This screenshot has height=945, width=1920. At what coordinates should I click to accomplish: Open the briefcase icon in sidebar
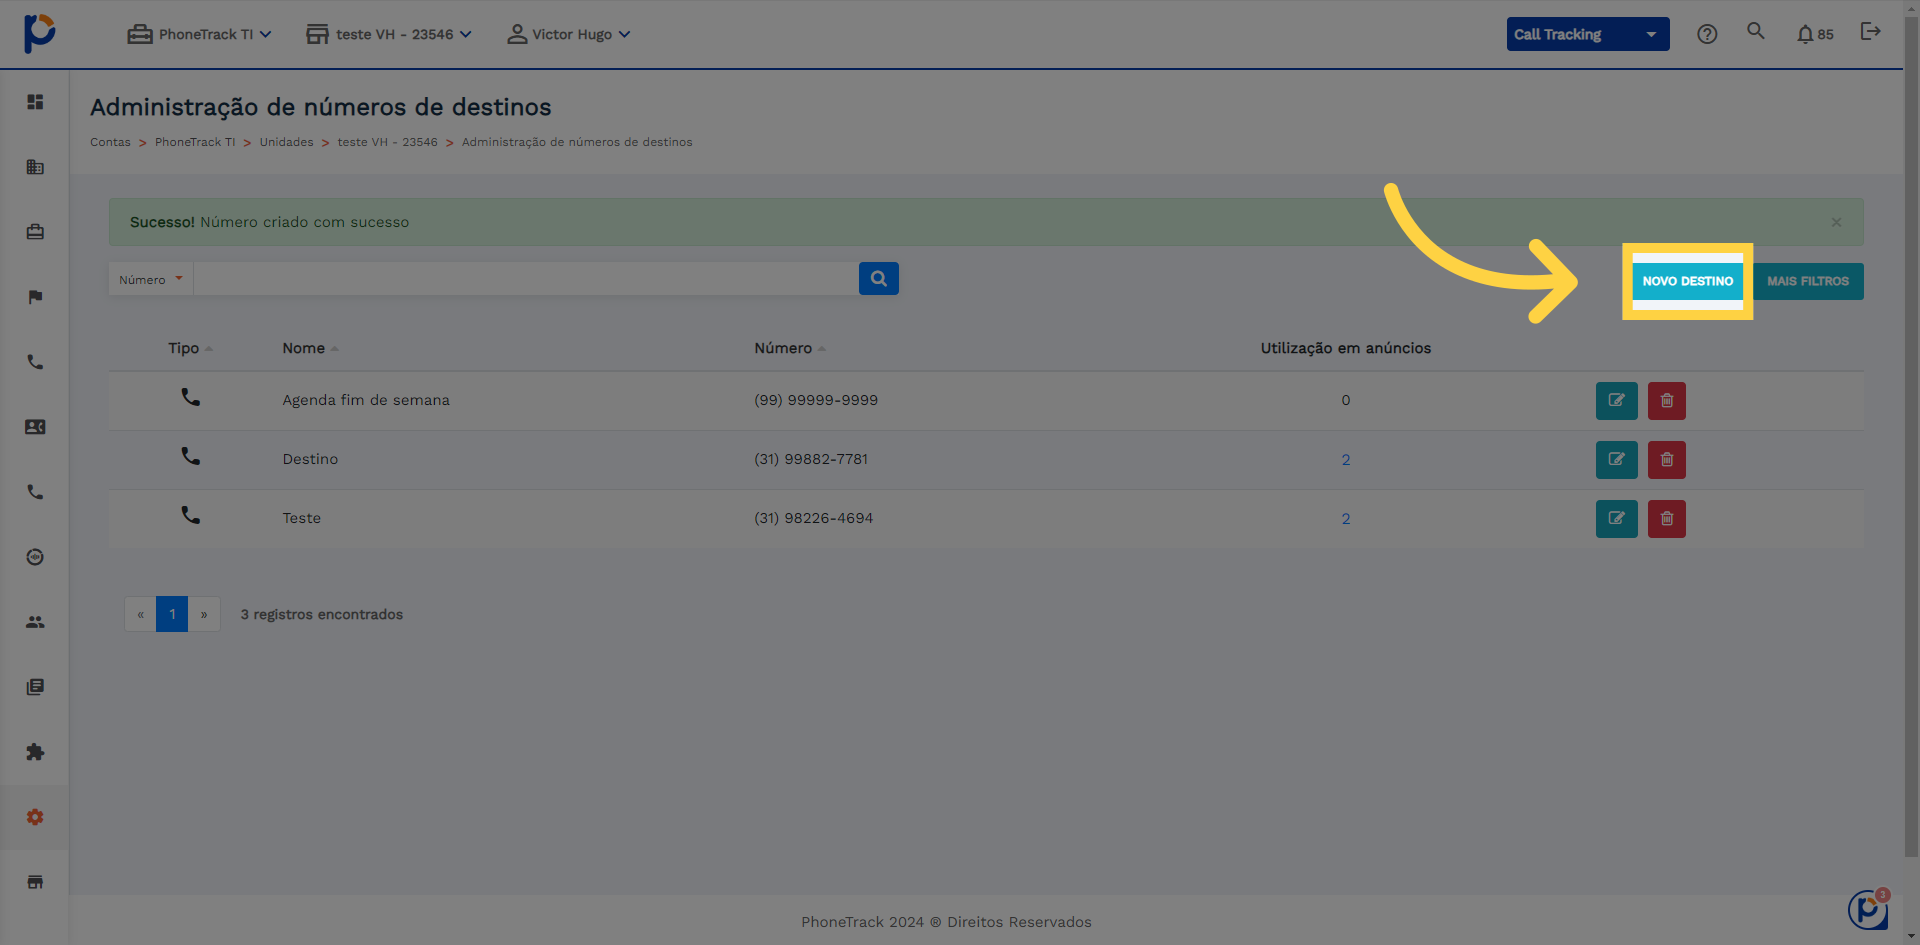(35, 232)
